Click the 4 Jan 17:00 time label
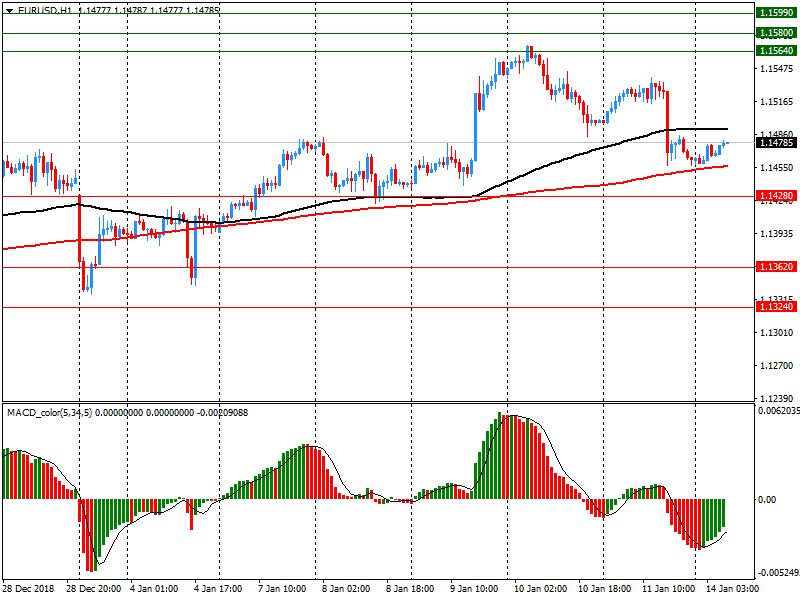The width and height of the screenshot is (800, 600). 218,589
